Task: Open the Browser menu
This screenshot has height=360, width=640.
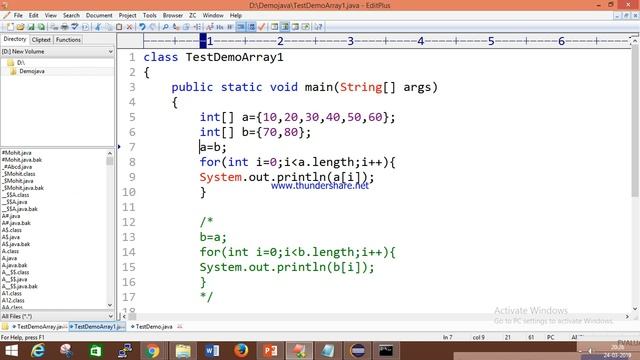Action: click(x=173, y=16)
